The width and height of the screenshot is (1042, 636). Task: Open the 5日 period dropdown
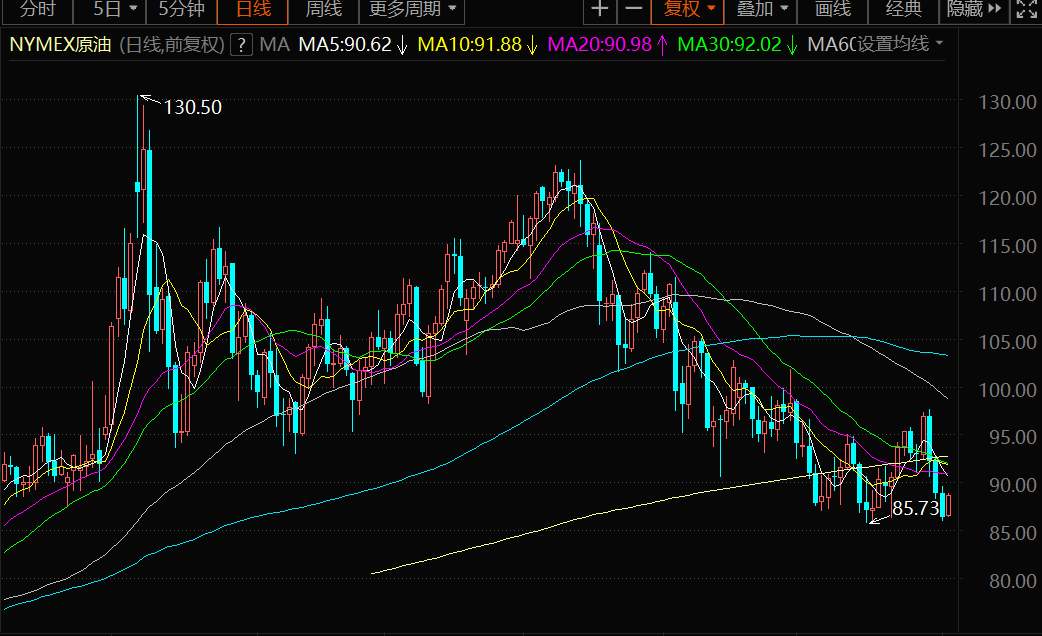click(x=115, y=9)
